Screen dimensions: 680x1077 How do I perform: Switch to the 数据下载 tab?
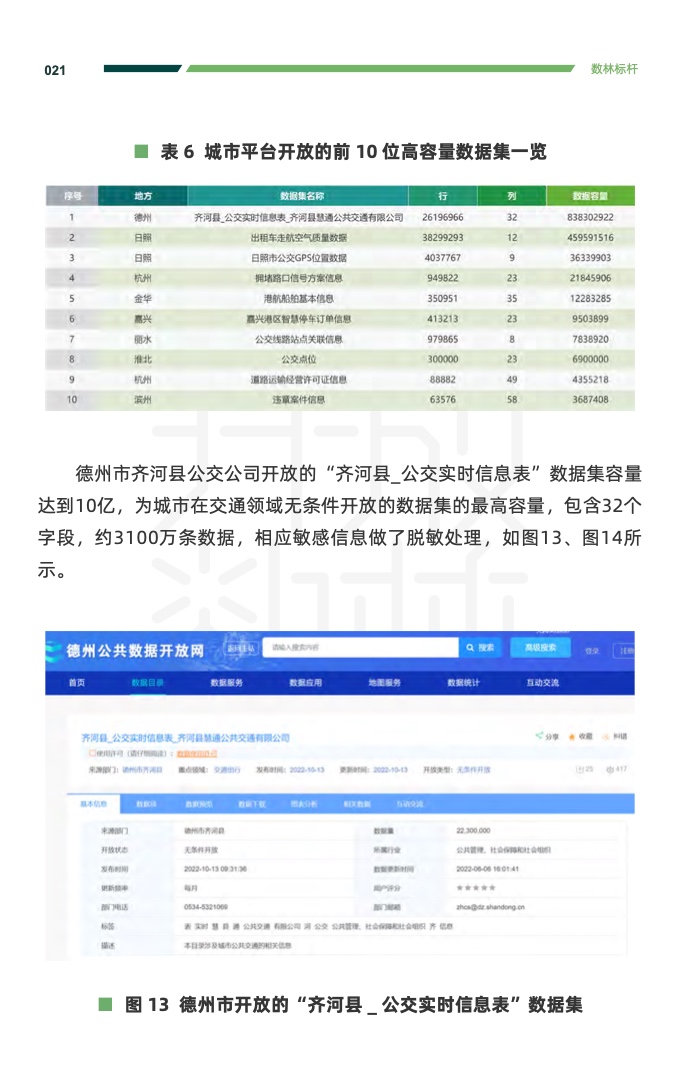click(251, 804)
